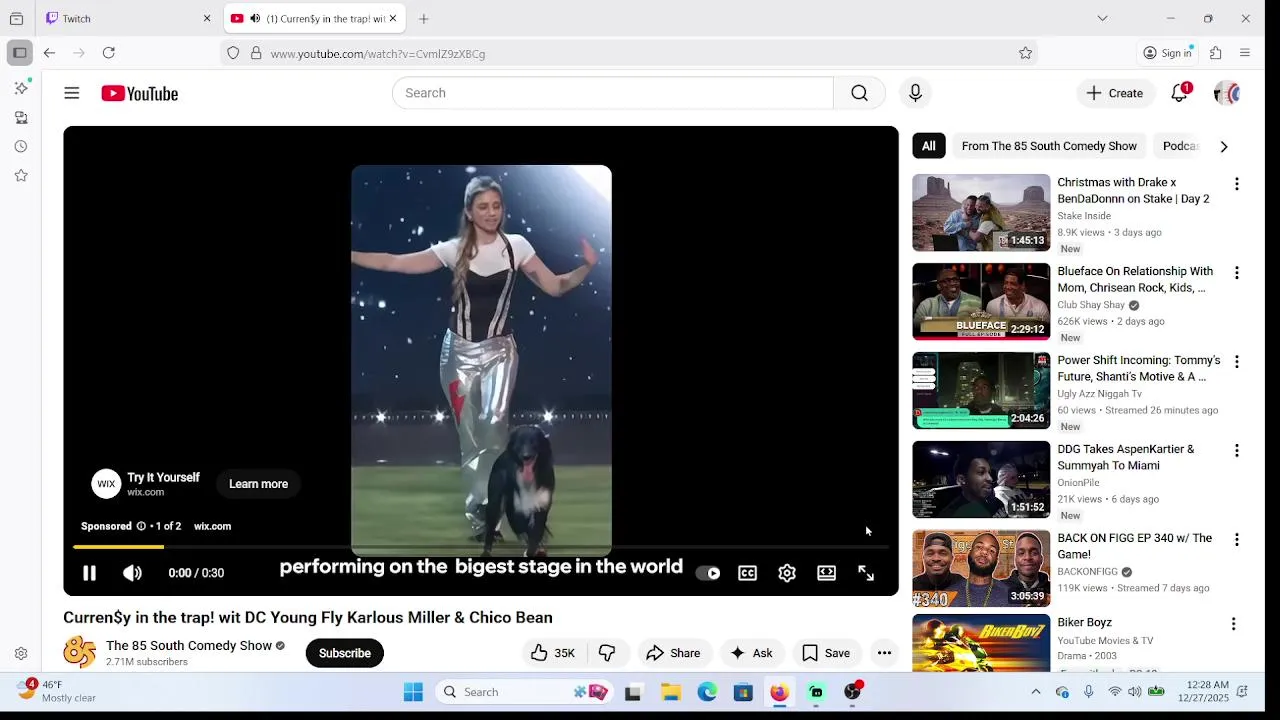
Task: Open Blueface On Relationship video thumbnail
Action: coord(981,302)
